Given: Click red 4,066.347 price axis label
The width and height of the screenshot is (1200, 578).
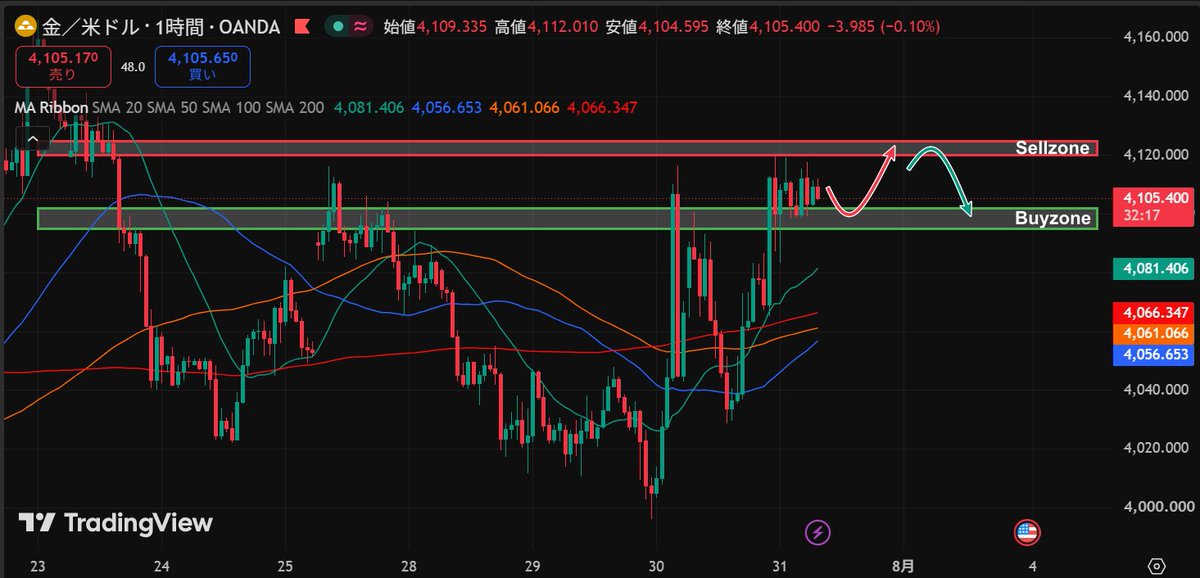Looking at the screenshot, I should coord(1155,314).
